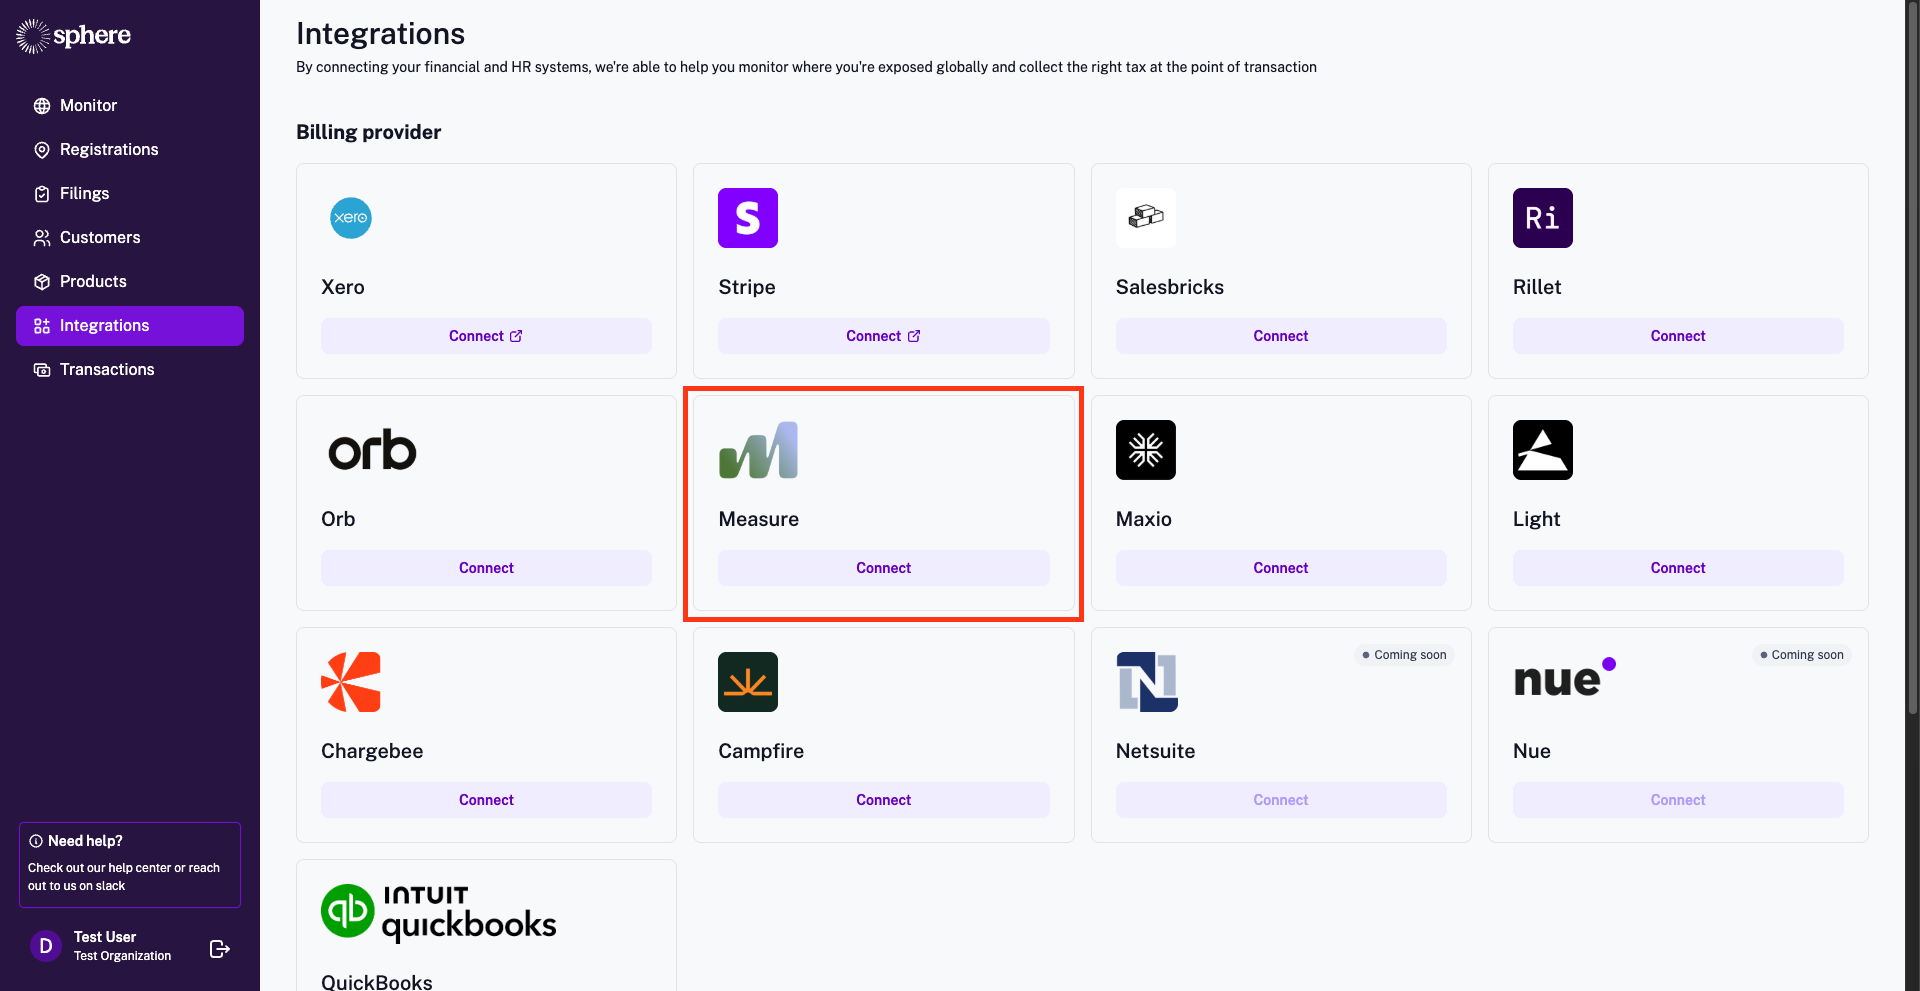Click the Sphere logo in the sidebar
Screen dimensions: 1920x991
point(74,36)
